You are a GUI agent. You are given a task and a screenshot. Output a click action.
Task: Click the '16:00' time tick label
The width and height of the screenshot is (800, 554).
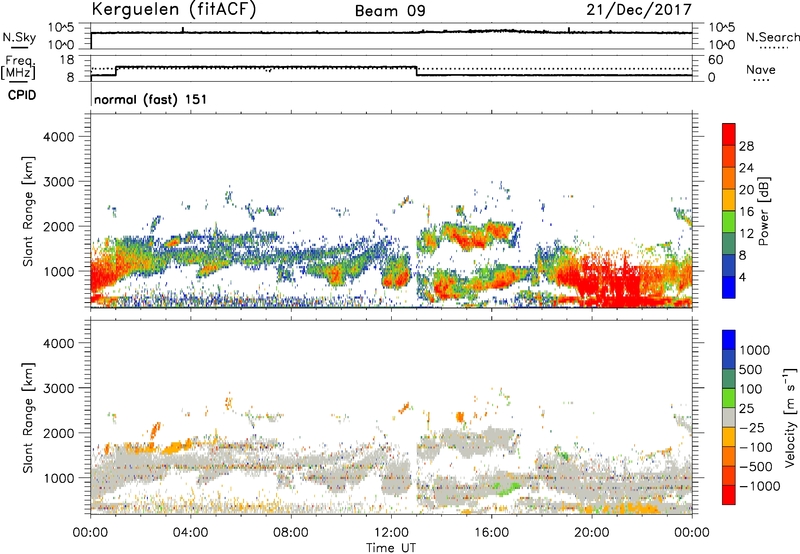(491, 533)
